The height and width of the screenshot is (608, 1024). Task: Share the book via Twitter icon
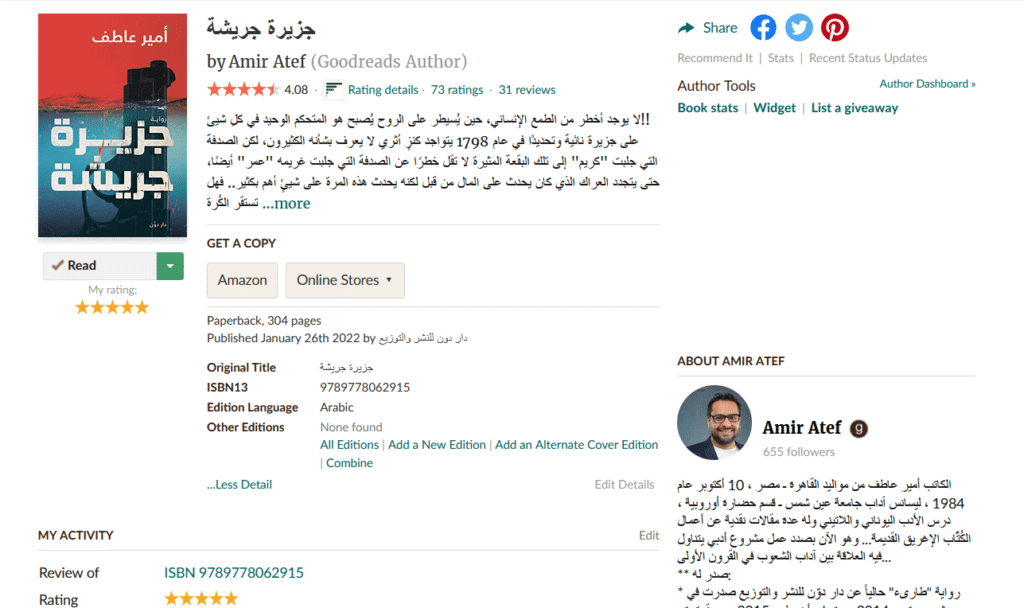click(x=799, y=27)
